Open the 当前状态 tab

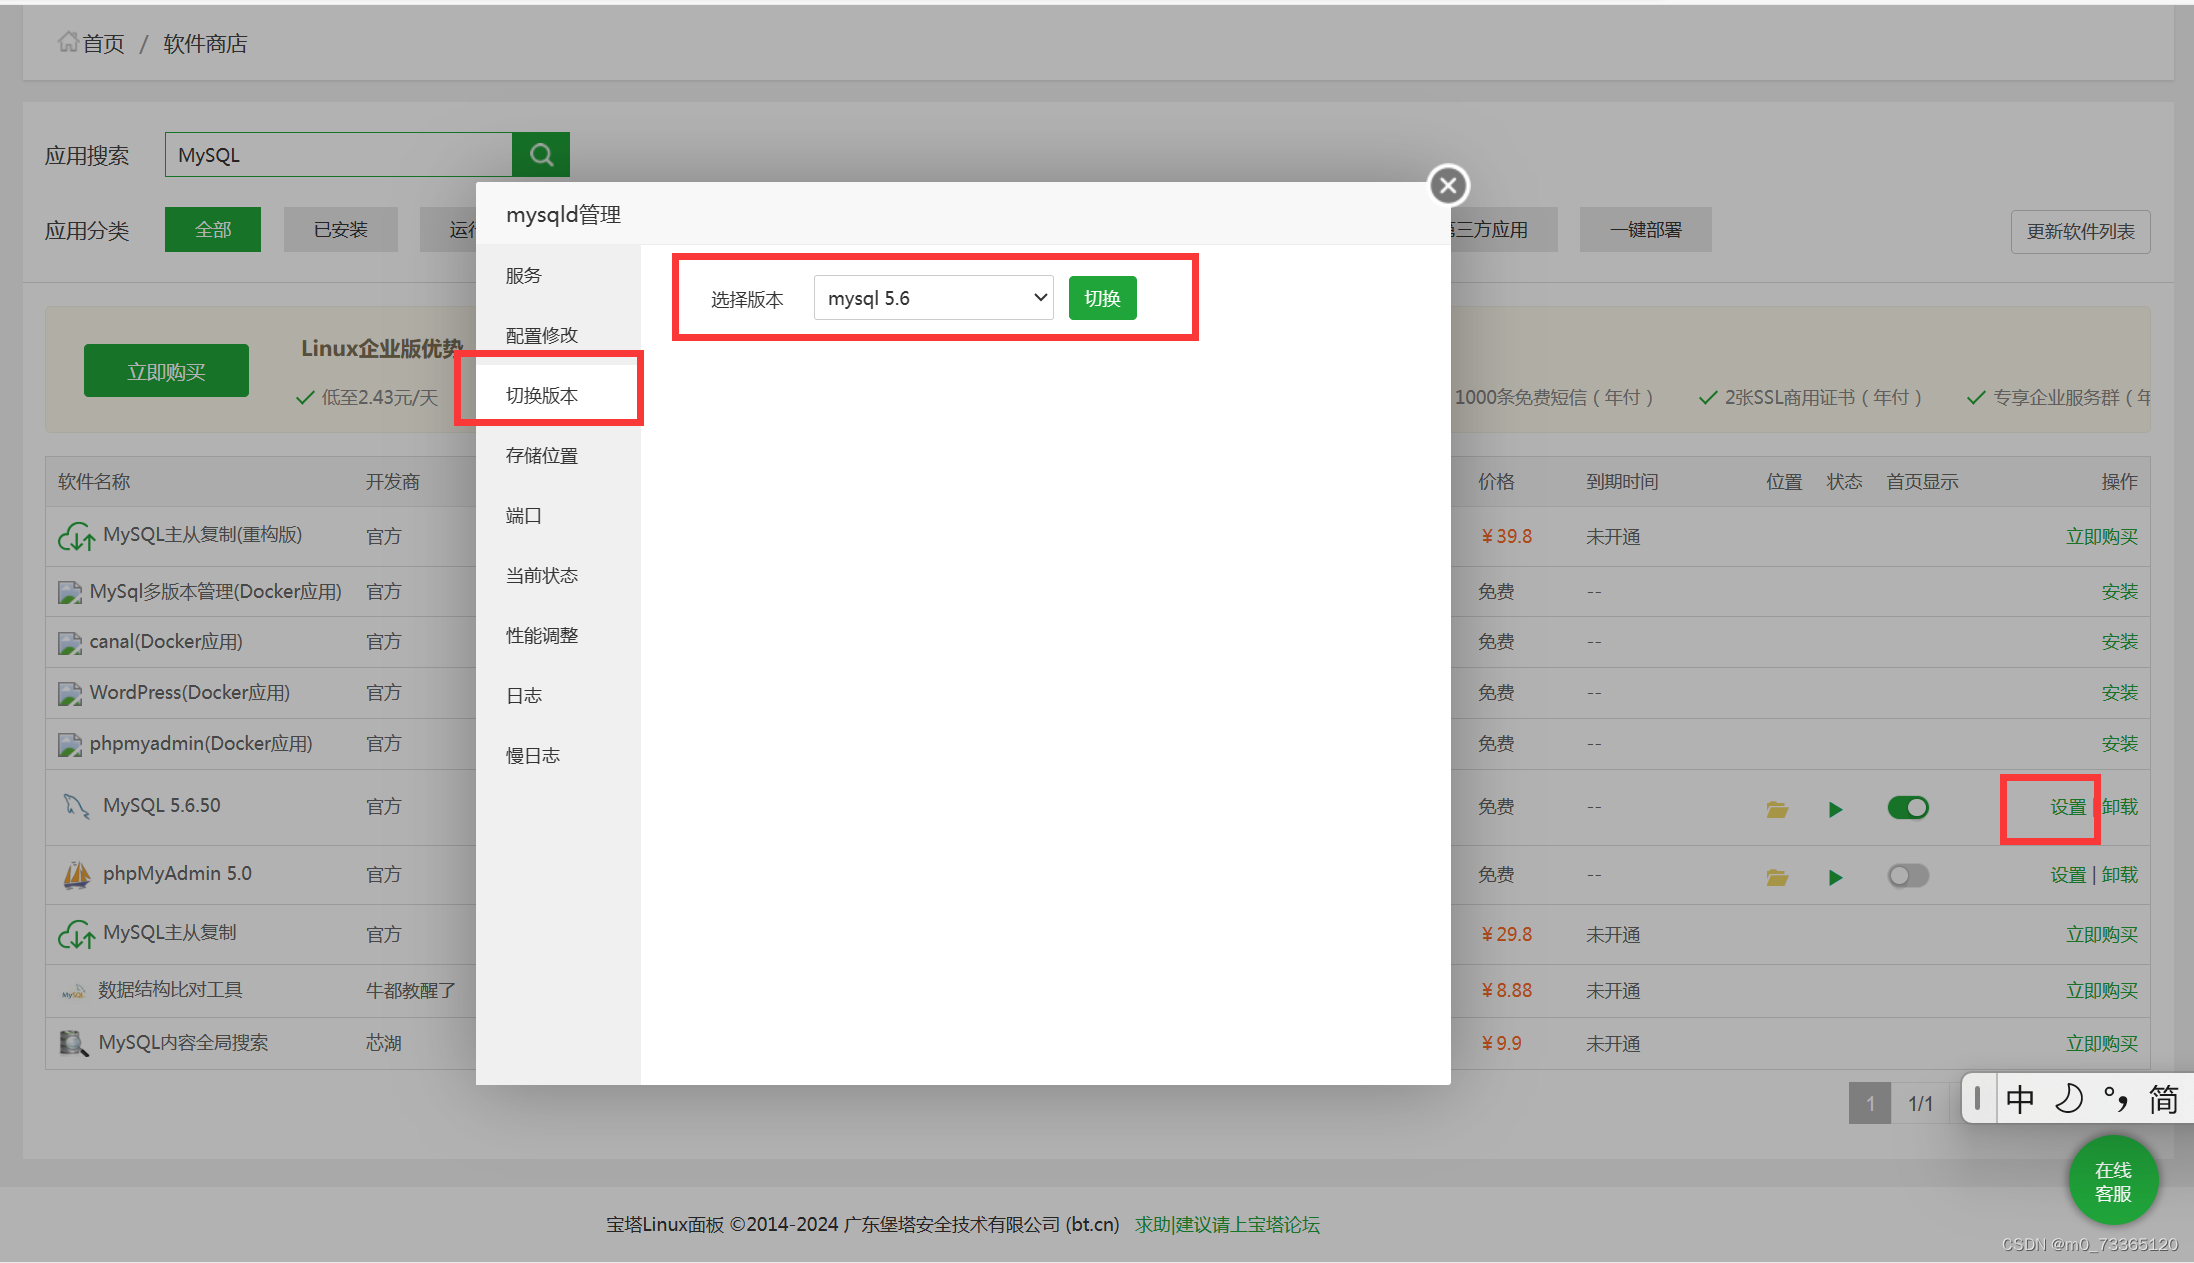coord(558,575)
